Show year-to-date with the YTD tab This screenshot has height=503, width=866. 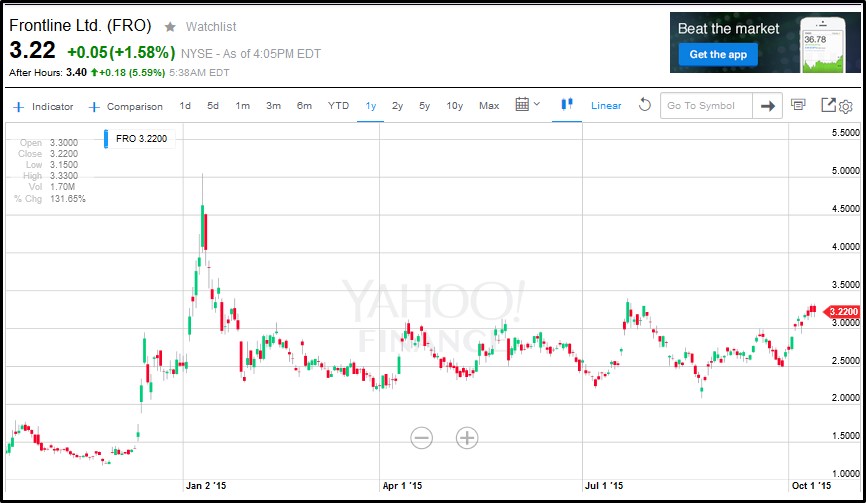pos(338,105)
